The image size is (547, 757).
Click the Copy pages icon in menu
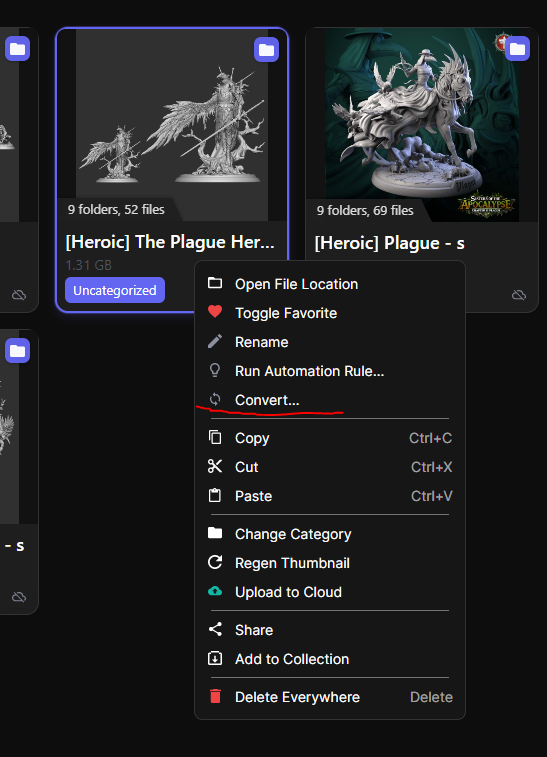[215, 437]
